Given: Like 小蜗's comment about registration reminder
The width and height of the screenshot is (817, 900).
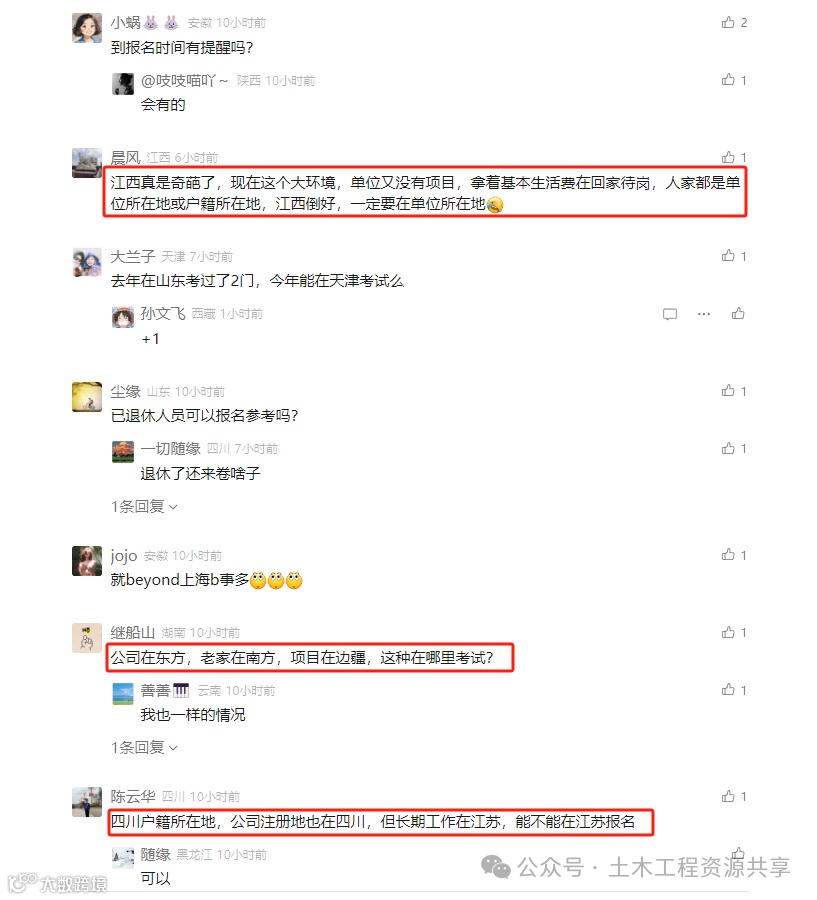Looking at the screenshot, I should [x=728, y=22].
